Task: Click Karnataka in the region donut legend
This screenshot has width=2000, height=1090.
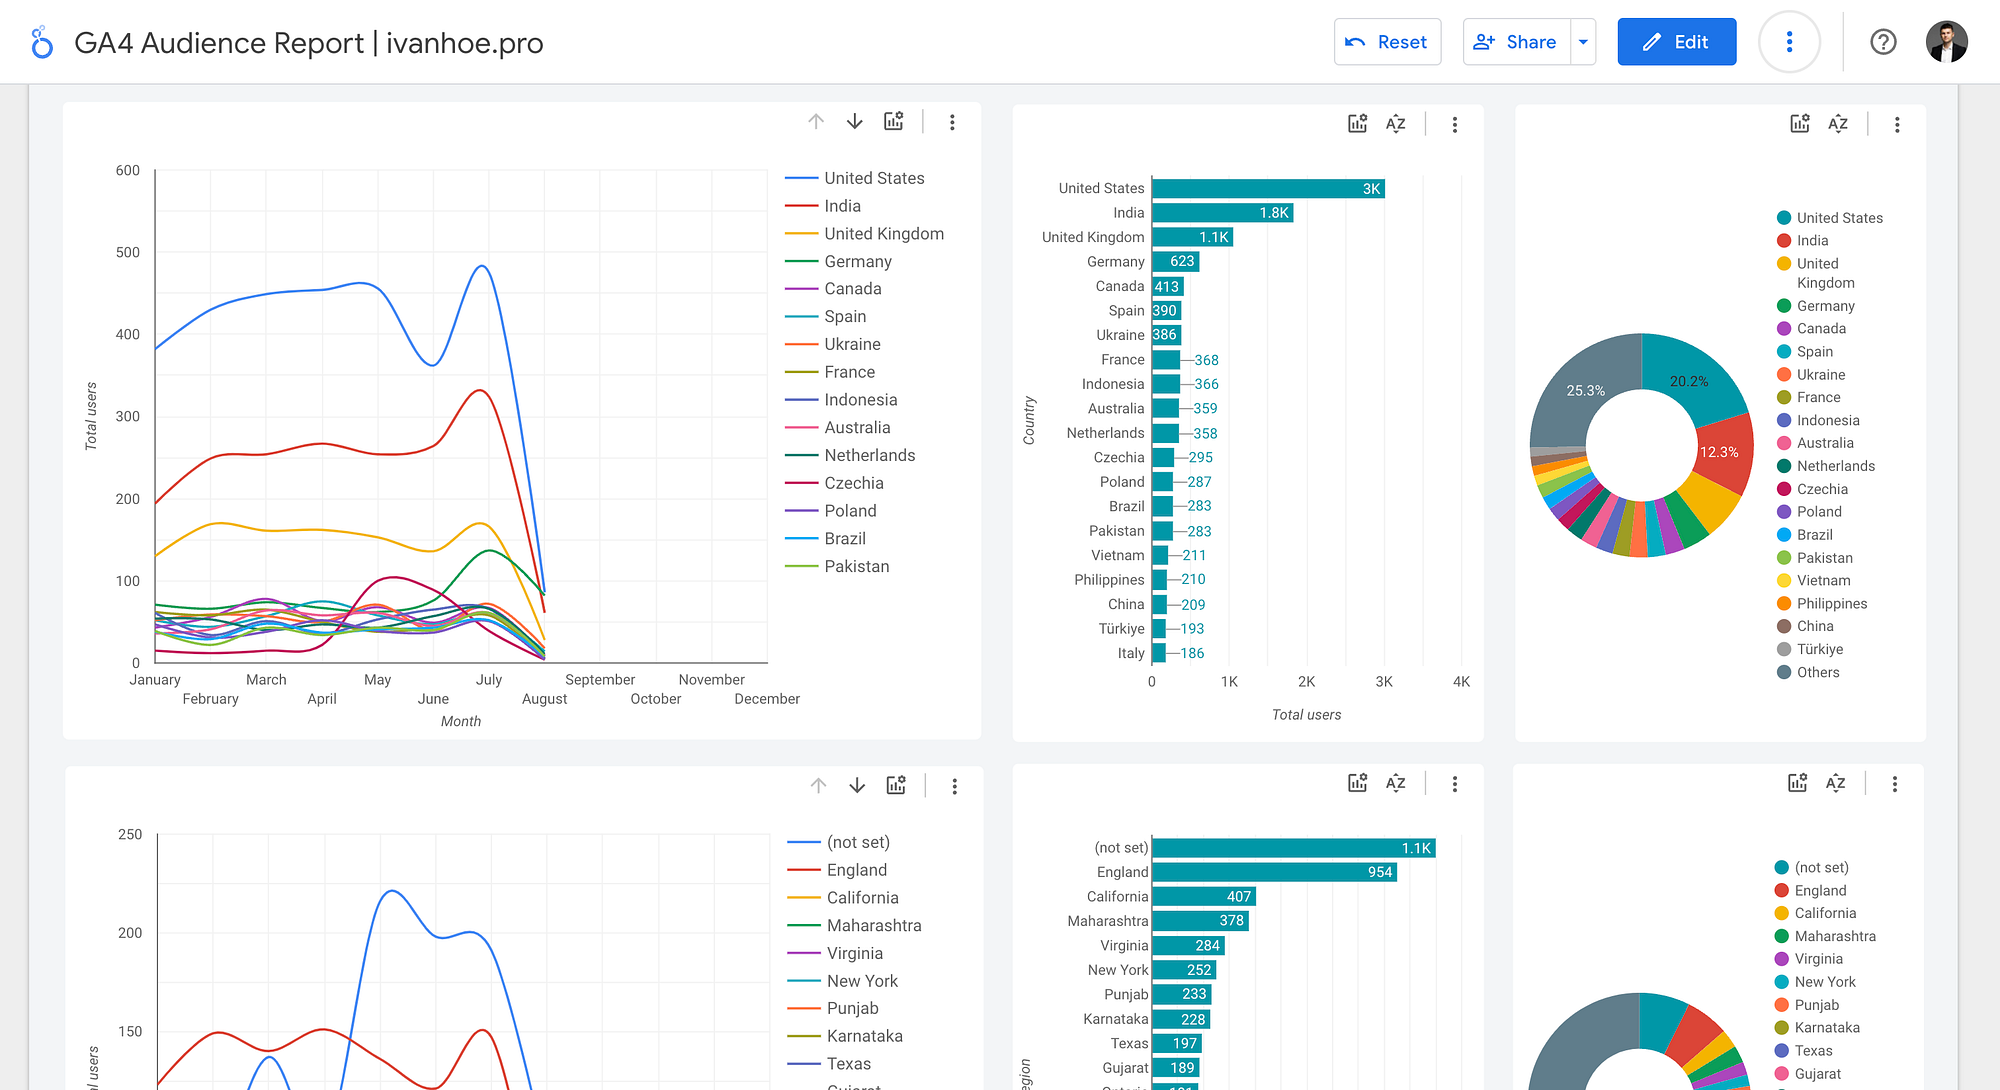Action: pyautogui.click(x=1827, y=1028)
